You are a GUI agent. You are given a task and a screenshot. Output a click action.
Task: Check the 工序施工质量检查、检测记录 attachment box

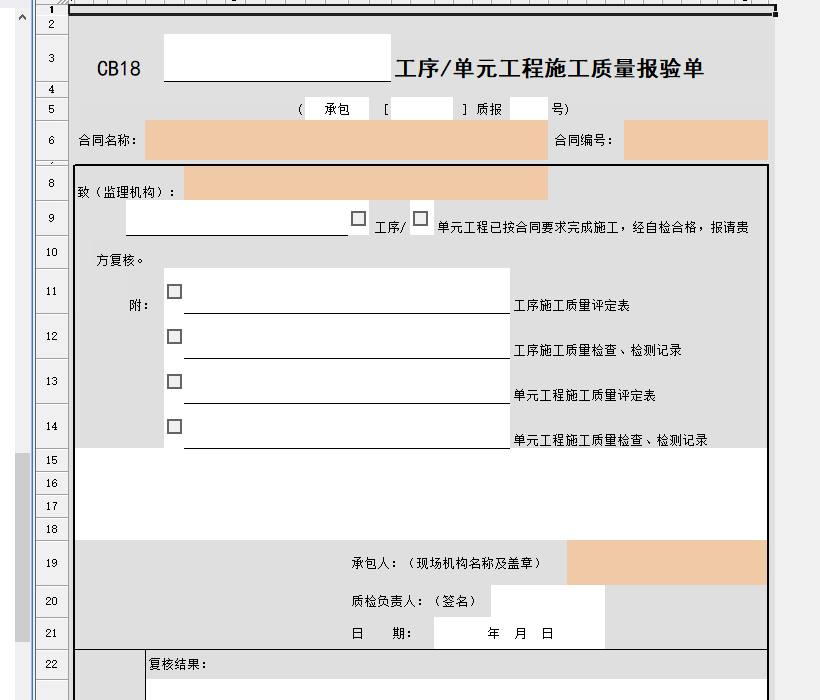point(175,336)
